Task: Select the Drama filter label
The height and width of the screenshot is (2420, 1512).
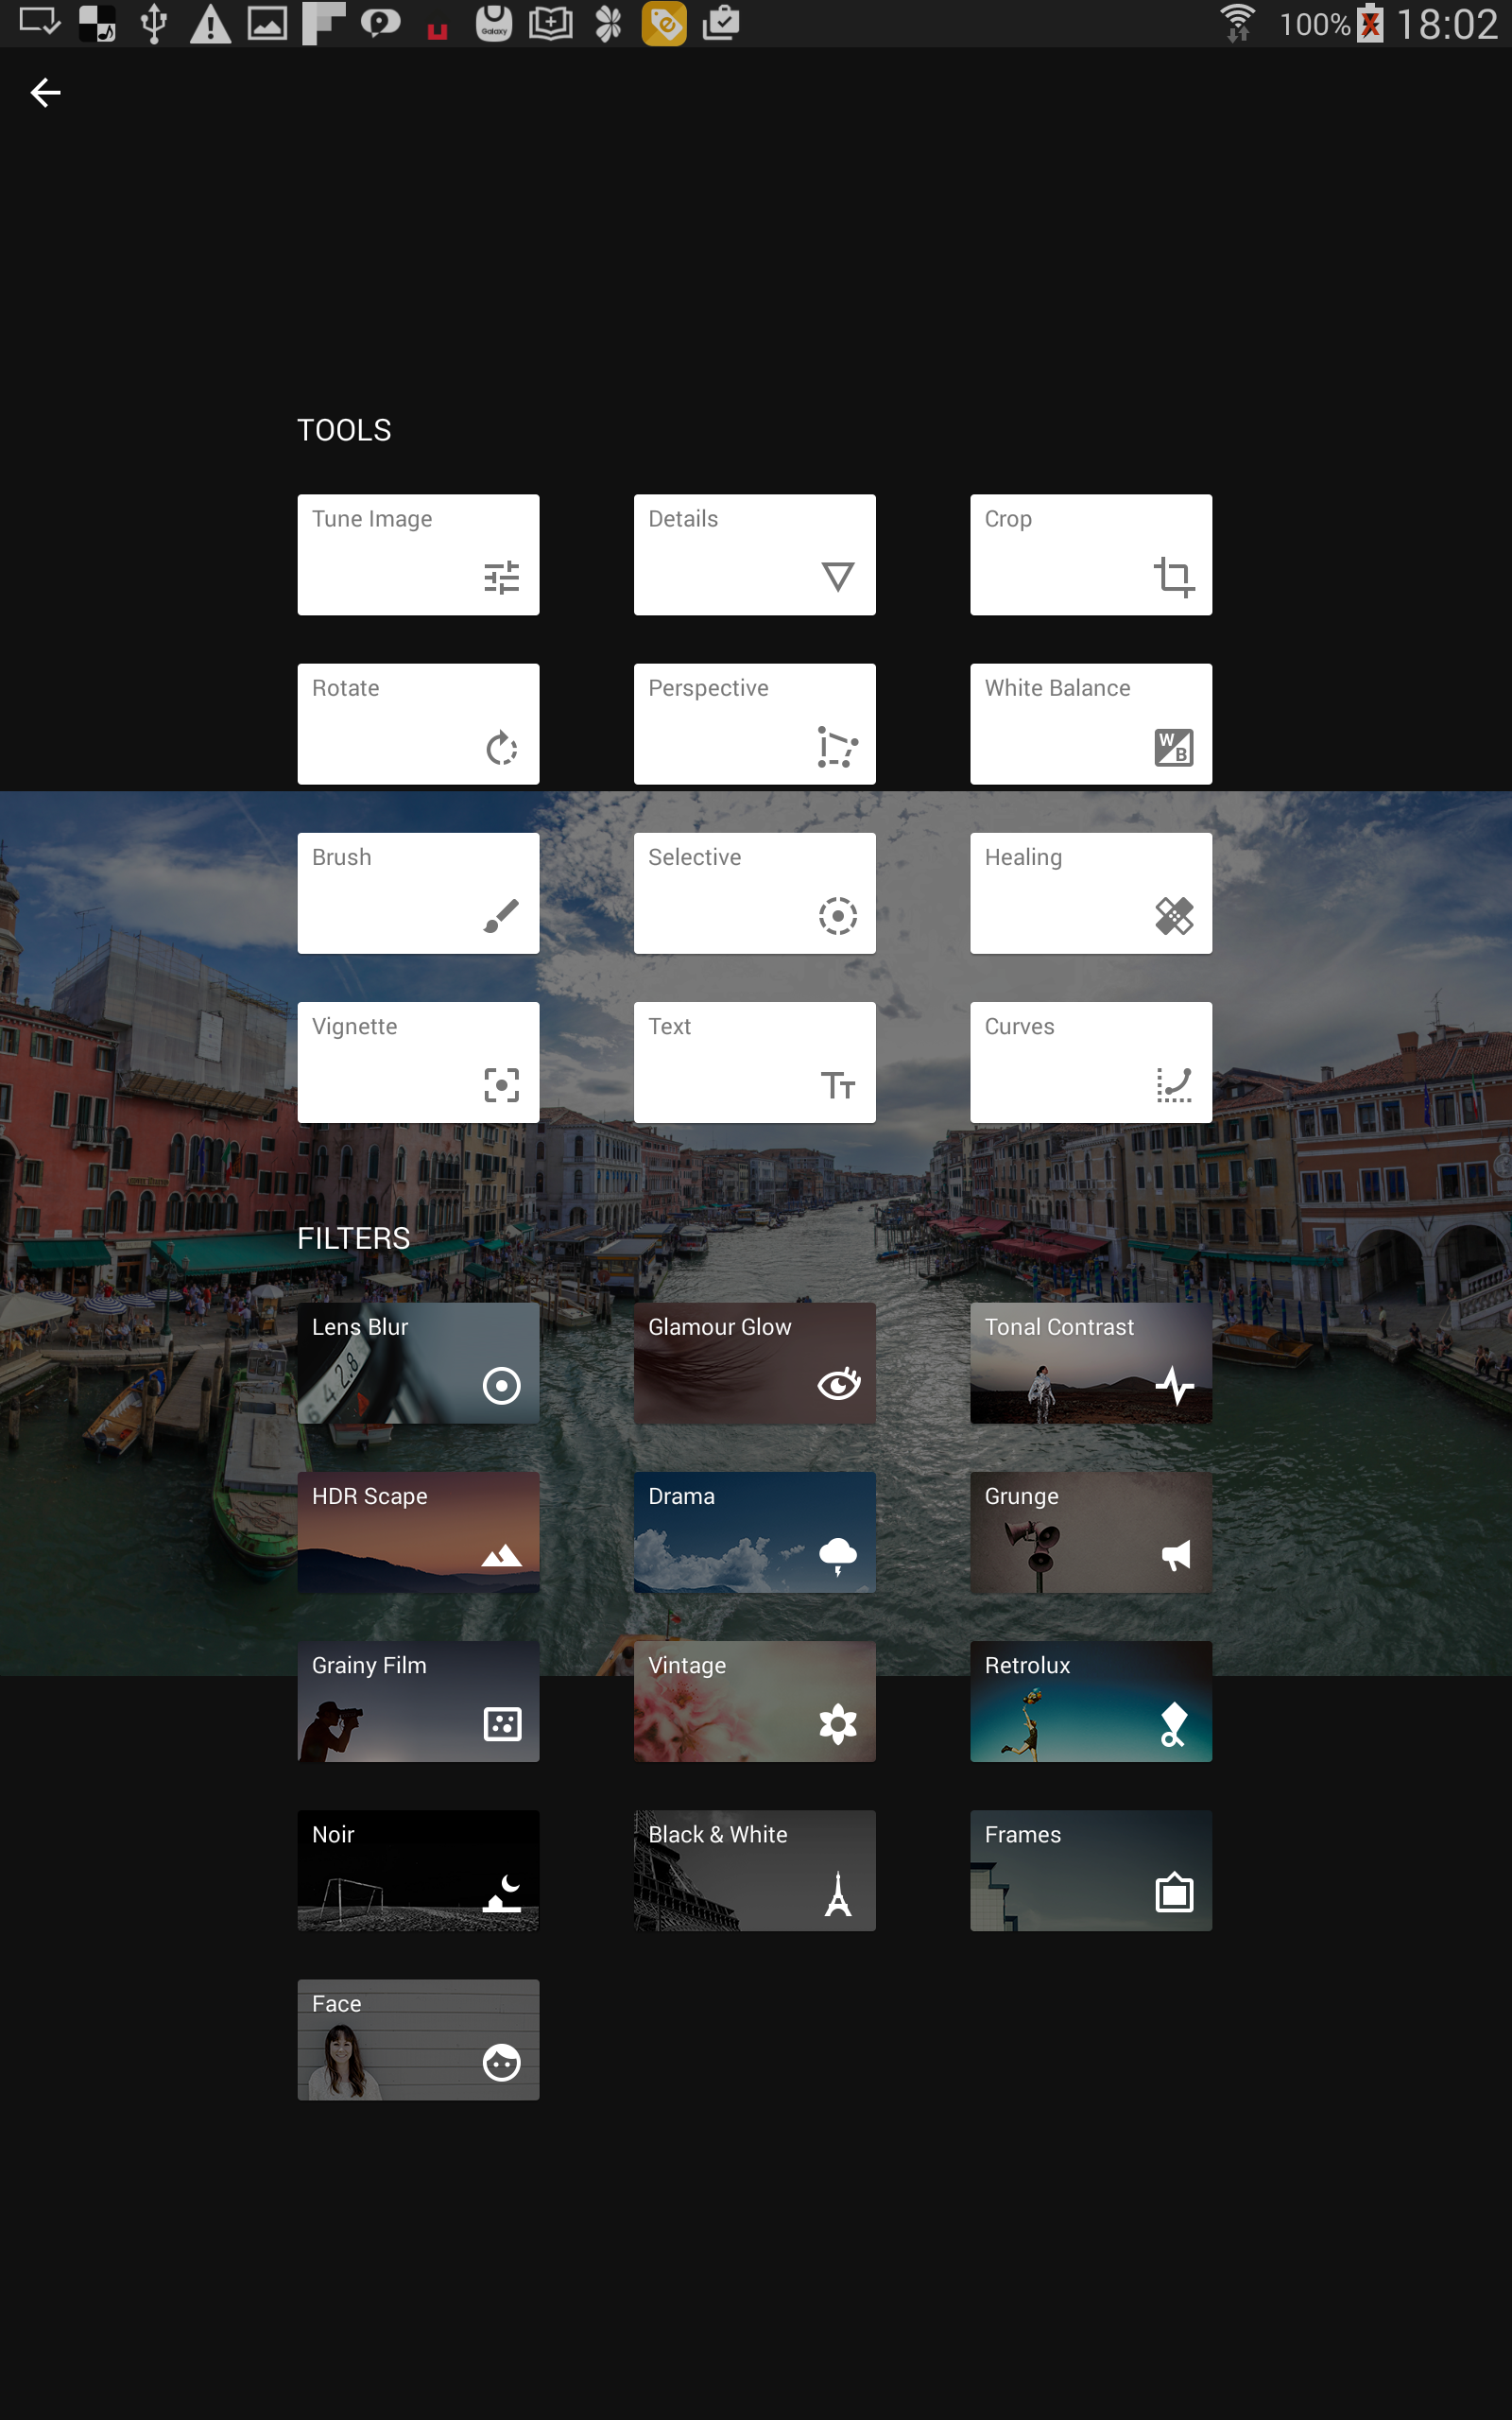Action: [x=681, y=1496]
